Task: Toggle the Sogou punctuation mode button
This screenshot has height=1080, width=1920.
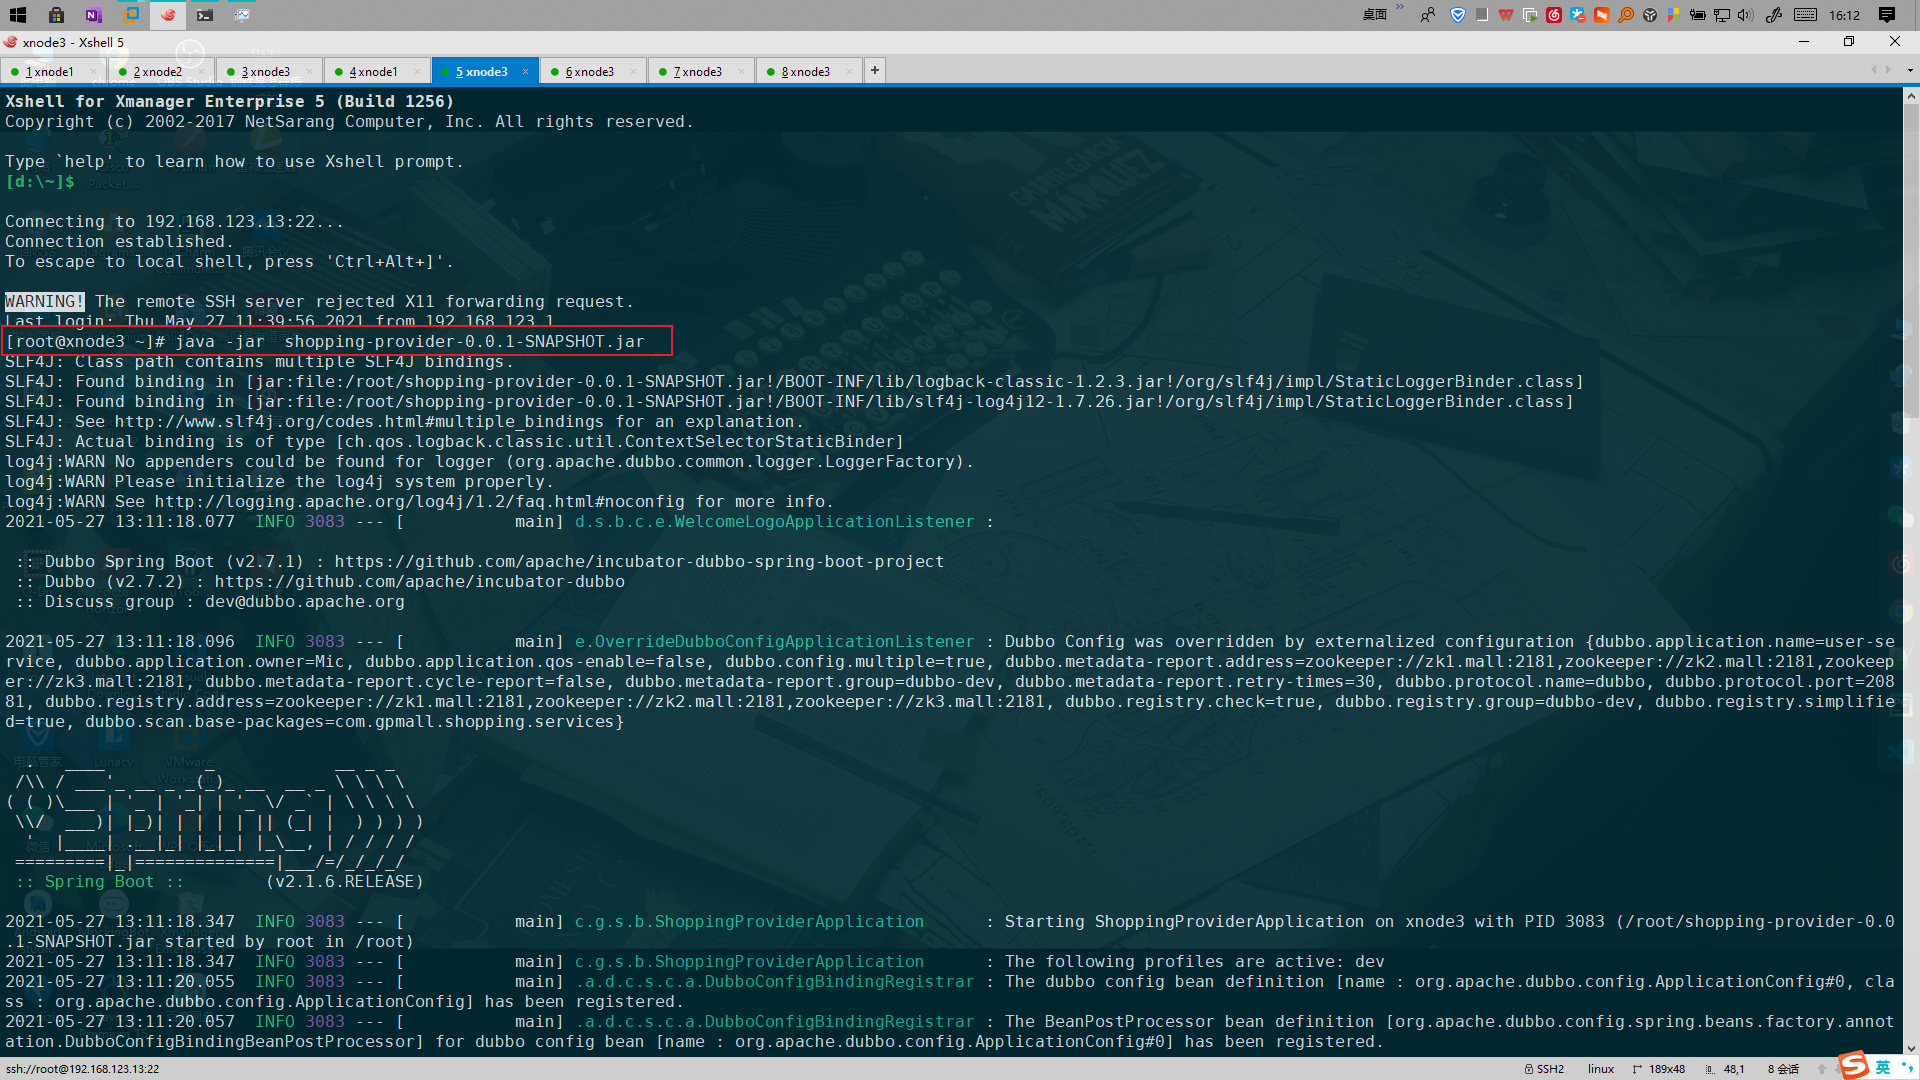Action: (1906, 1067)
